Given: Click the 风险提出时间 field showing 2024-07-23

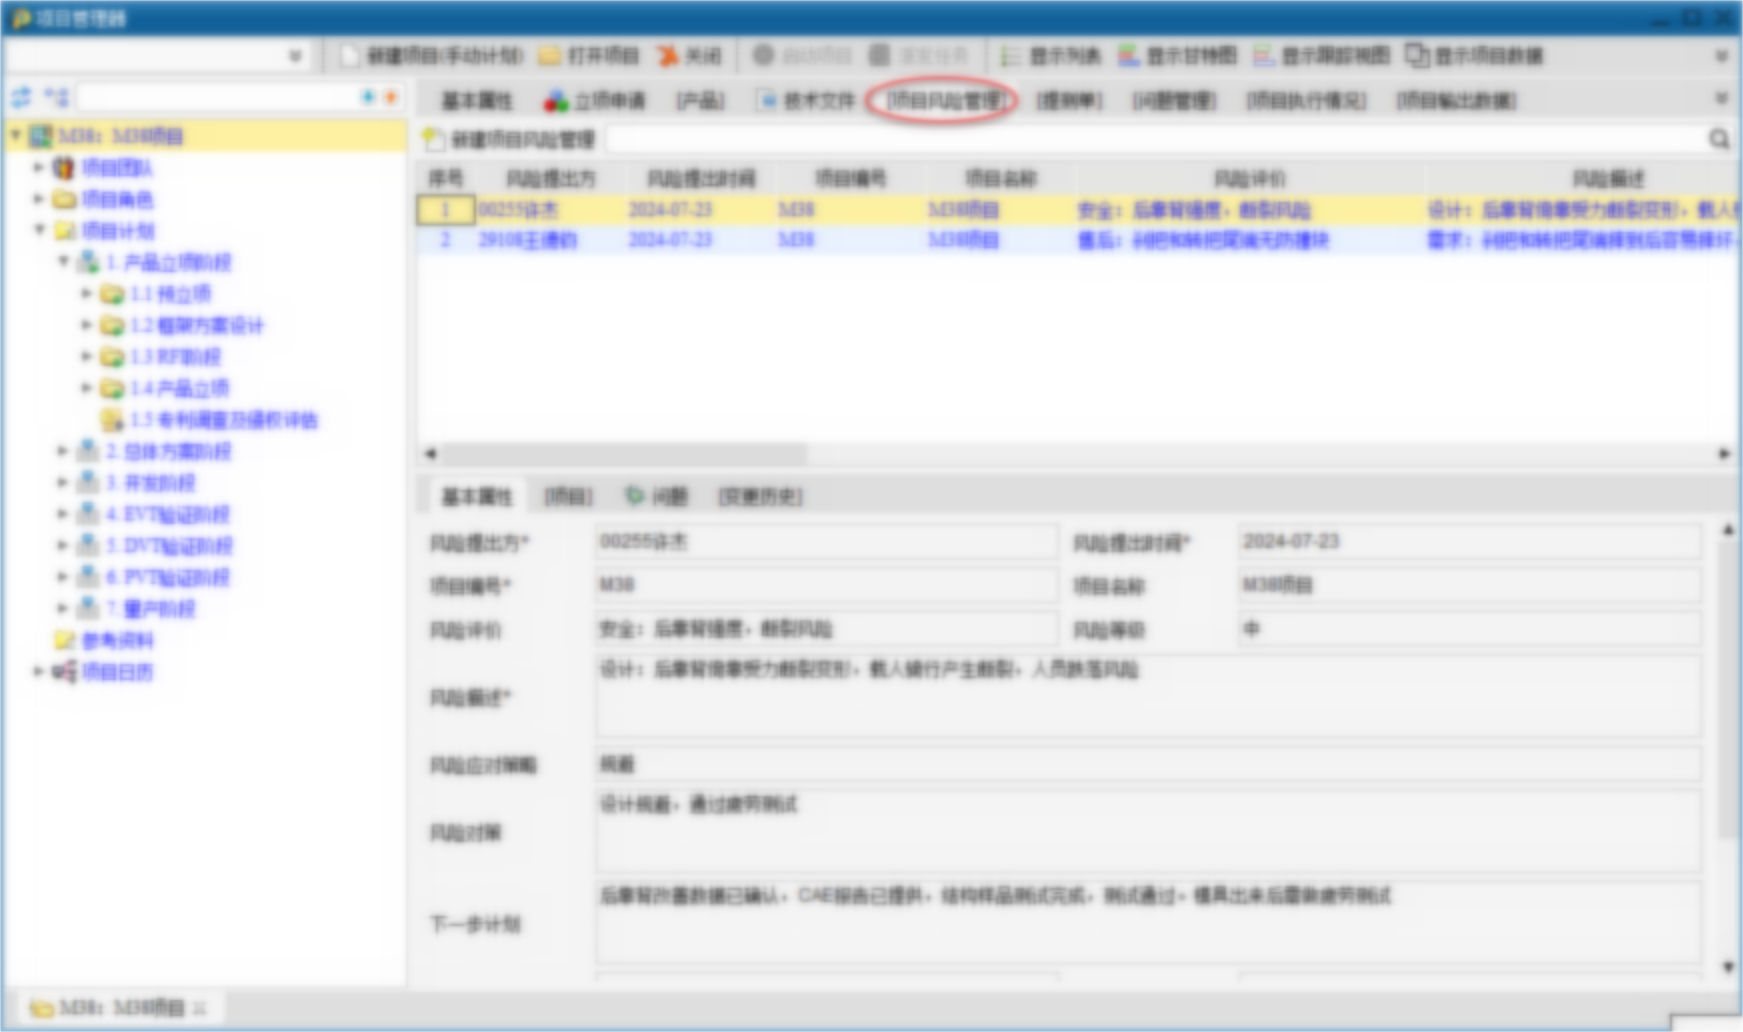Looking at the screenshot, I should (x=1468, y=542).
